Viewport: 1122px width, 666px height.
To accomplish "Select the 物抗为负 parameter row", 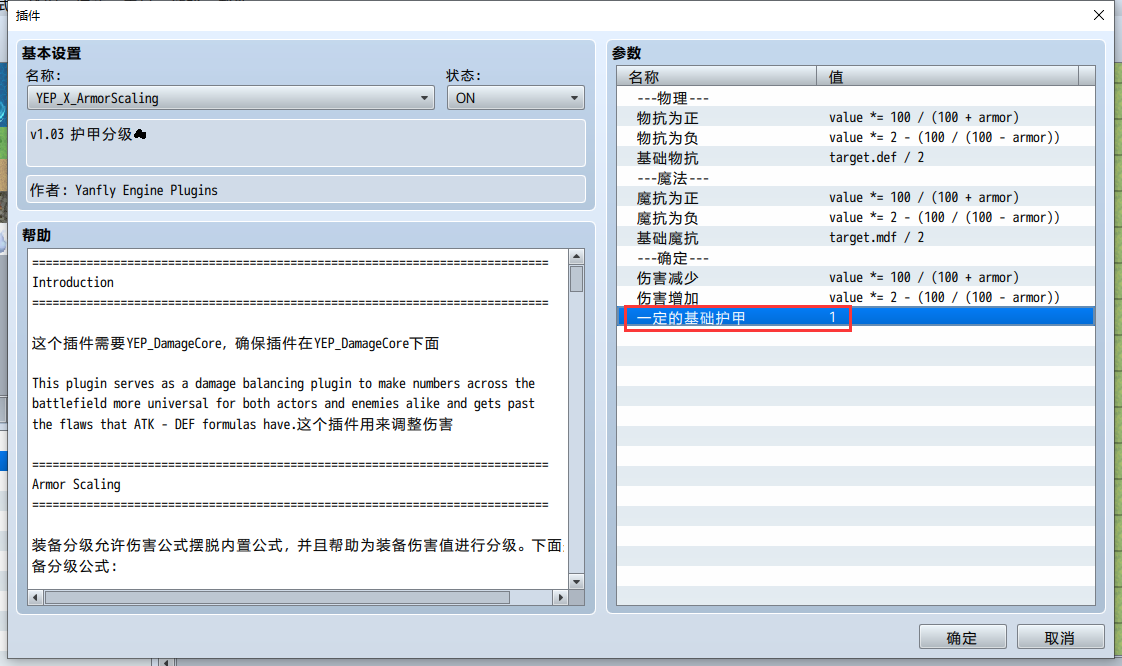I will pos(856,137).
